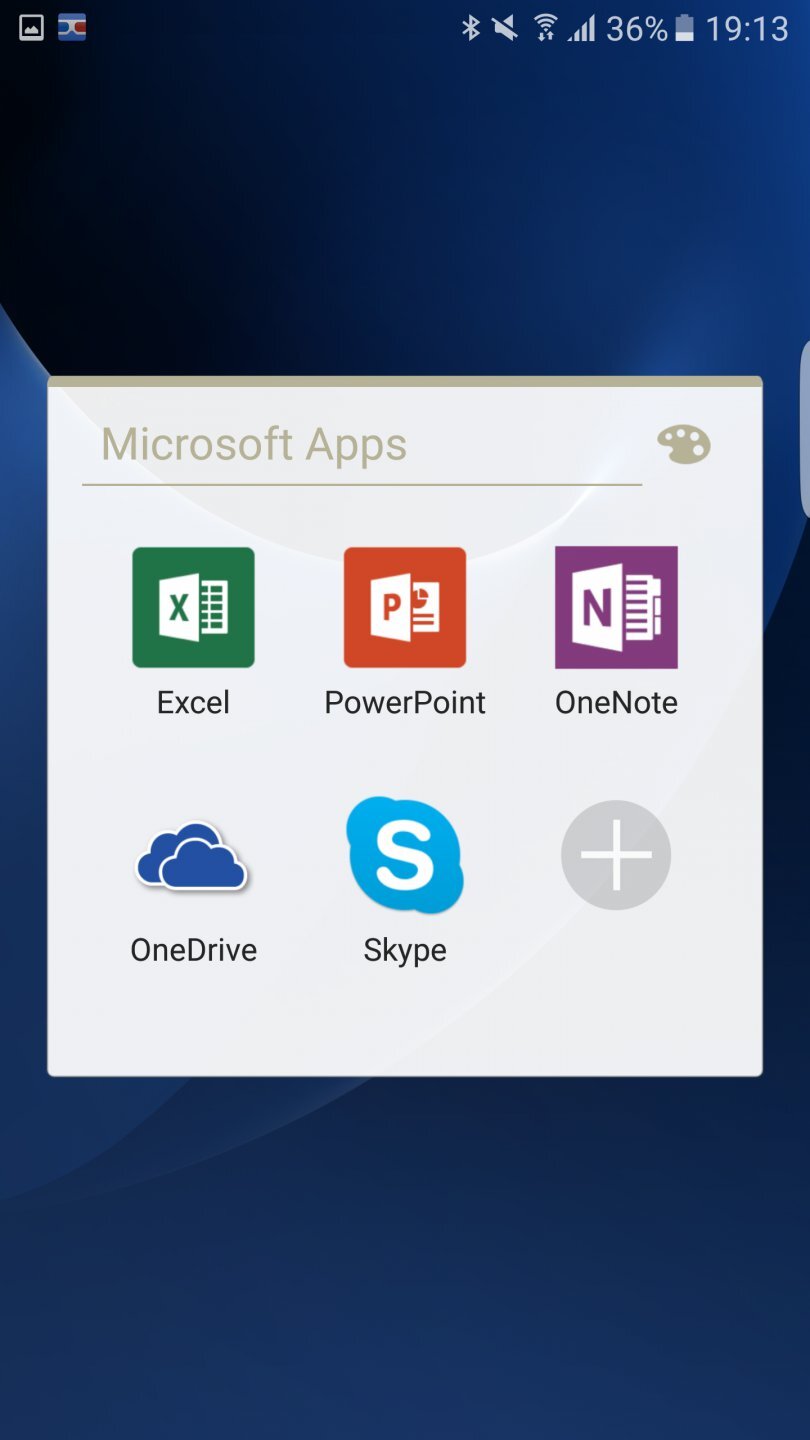The height and width of the screenshot is (1440, 810).
Task: Tap the edge panel handle on right
Action: tap(804, 430)
